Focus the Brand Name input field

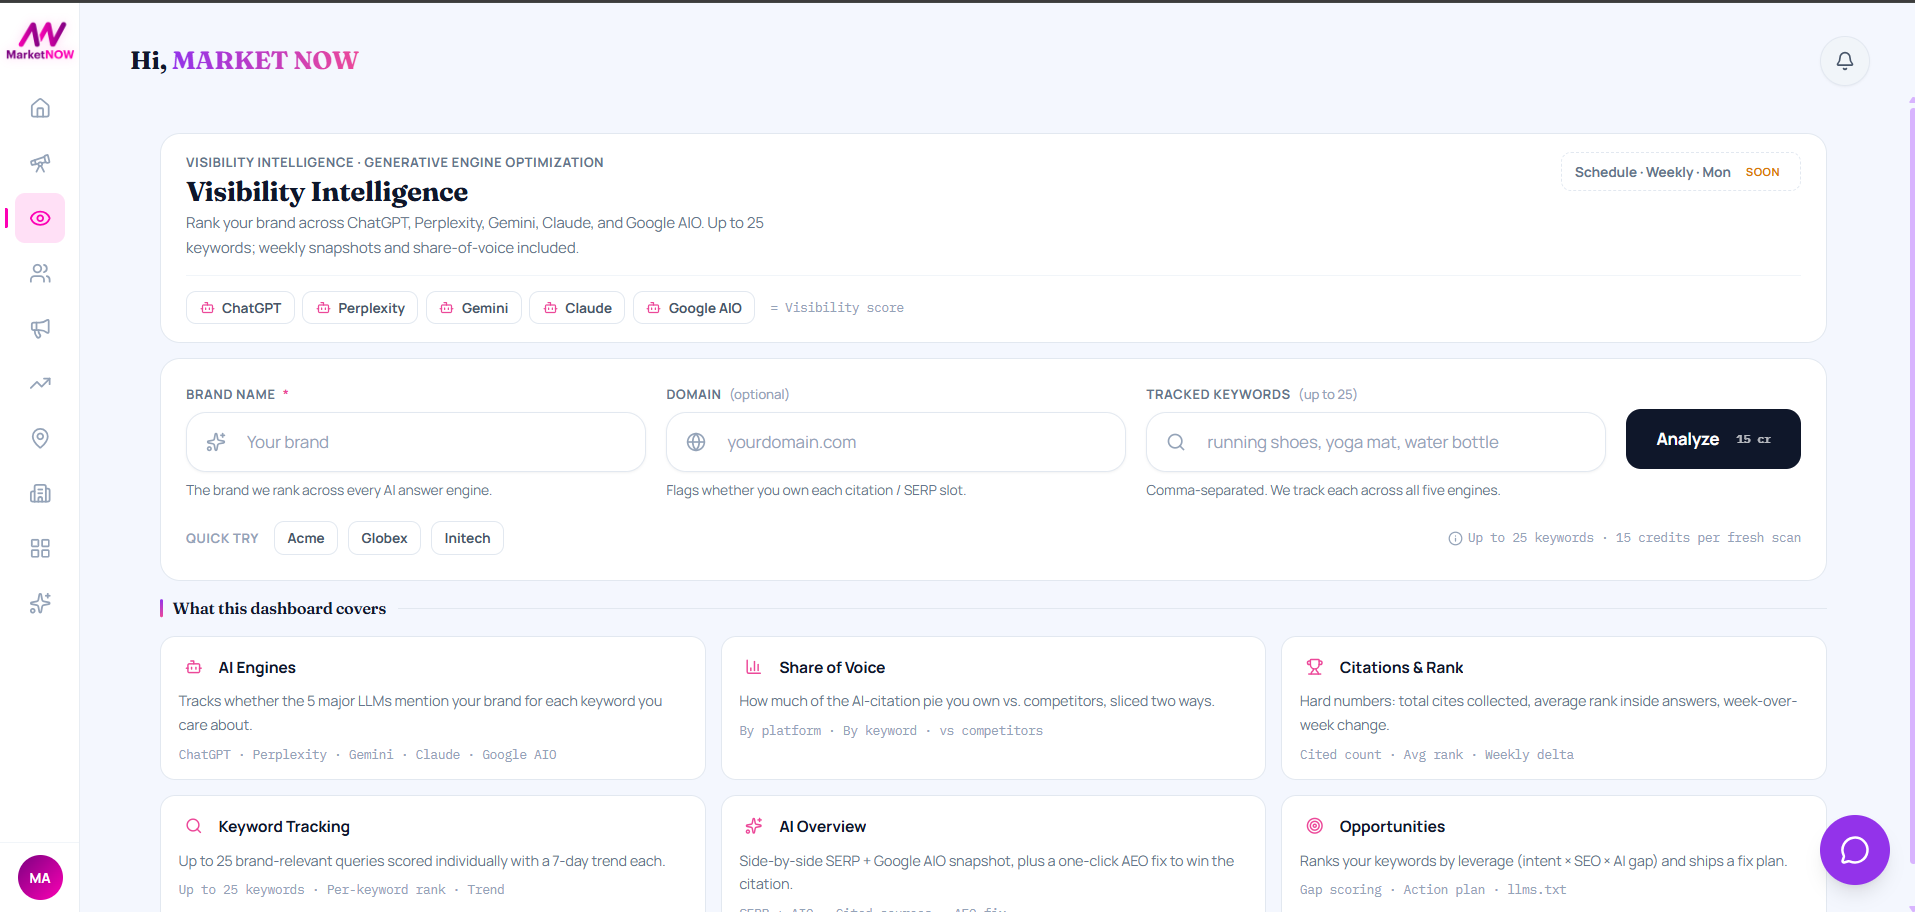click(416, 442)
